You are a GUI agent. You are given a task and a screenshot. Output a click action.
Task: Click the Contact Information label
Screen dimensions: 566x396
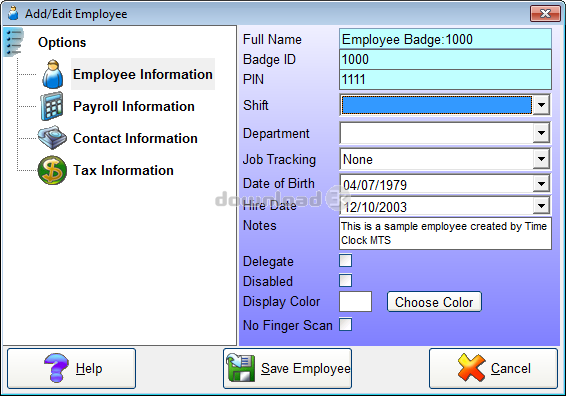tap(135, 138)
